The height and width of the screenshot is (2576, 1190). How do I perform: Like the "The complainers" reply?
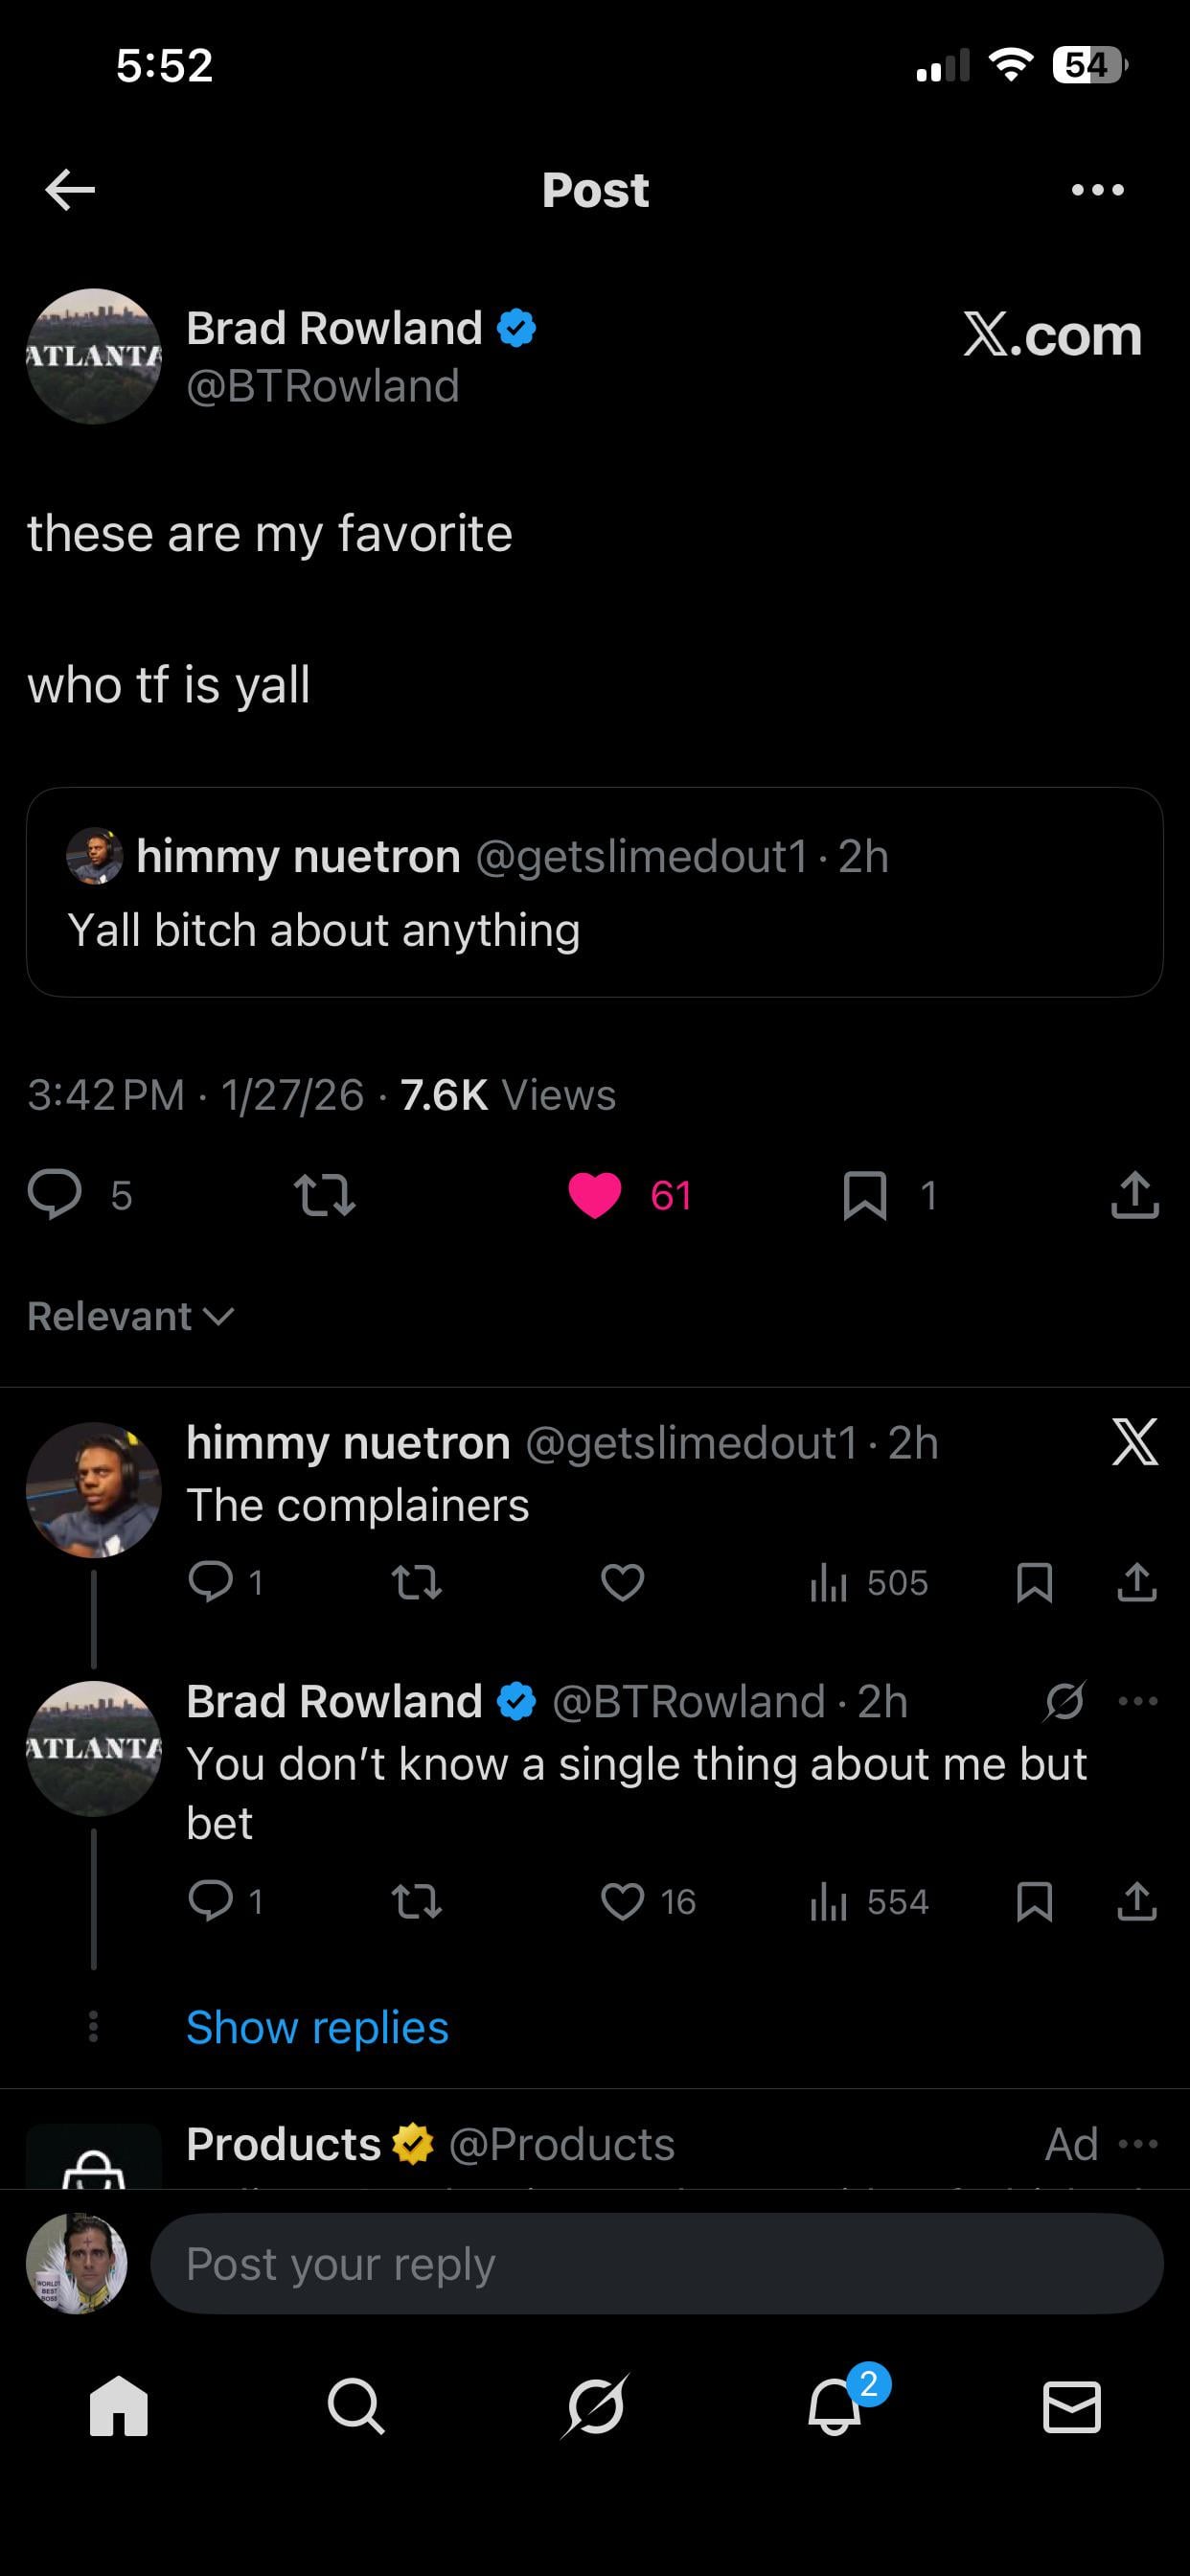click(622, 1582)
